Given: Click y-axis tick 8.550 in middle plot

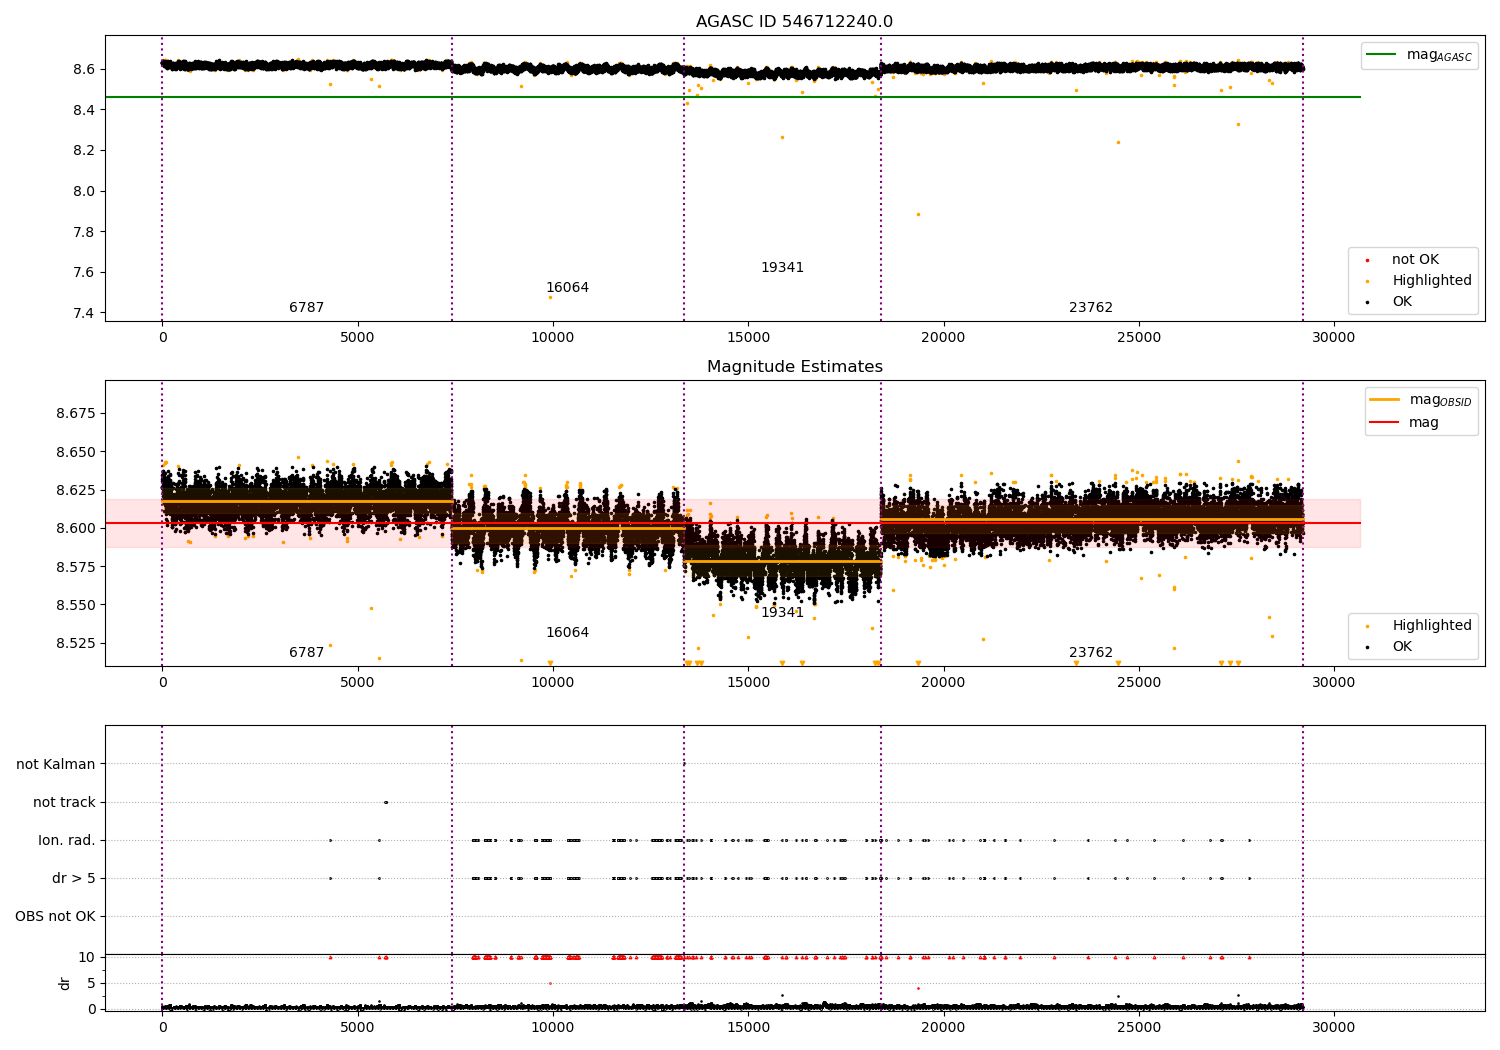Looking at the screenshot, I should (x=76, y=605).
